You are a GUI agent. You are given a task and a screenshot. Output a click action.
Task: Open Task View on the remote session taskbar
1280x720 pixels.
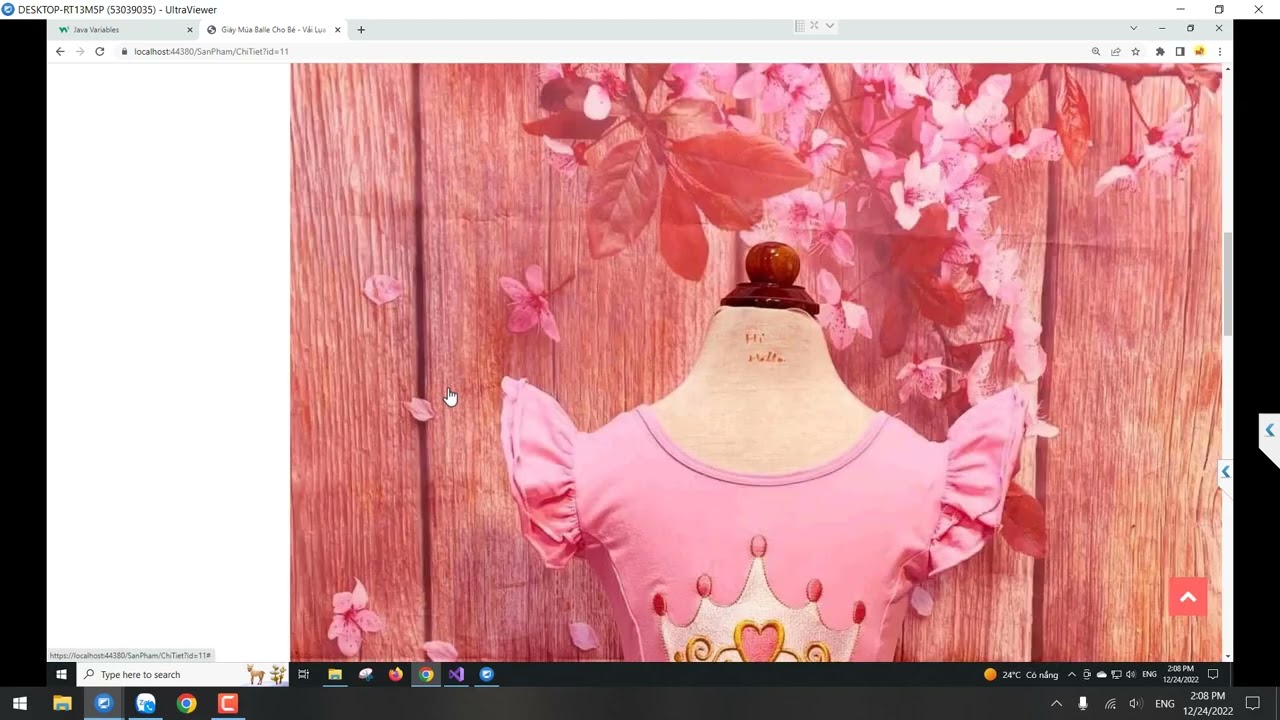point(303,674)
